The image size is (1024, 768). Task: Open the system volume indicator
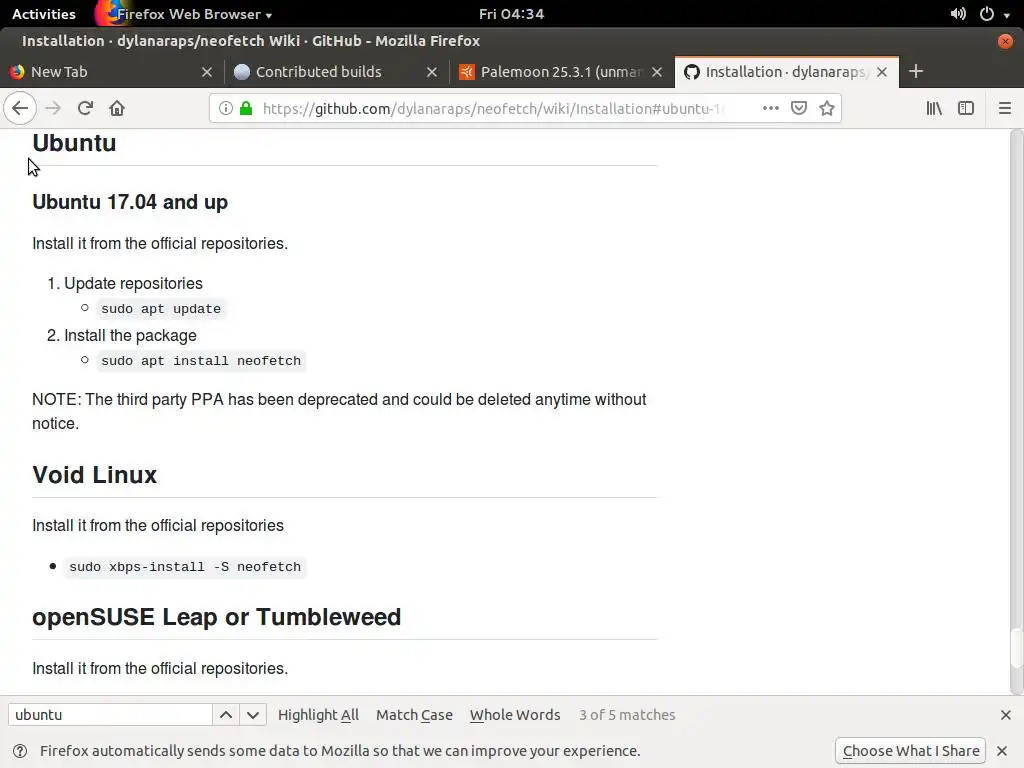point(958,14)
